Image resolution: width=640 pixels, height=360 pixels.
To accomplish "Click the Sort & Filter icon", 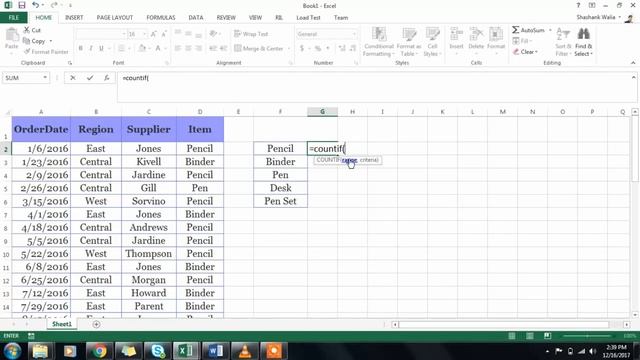I will (x=563, y=34).
